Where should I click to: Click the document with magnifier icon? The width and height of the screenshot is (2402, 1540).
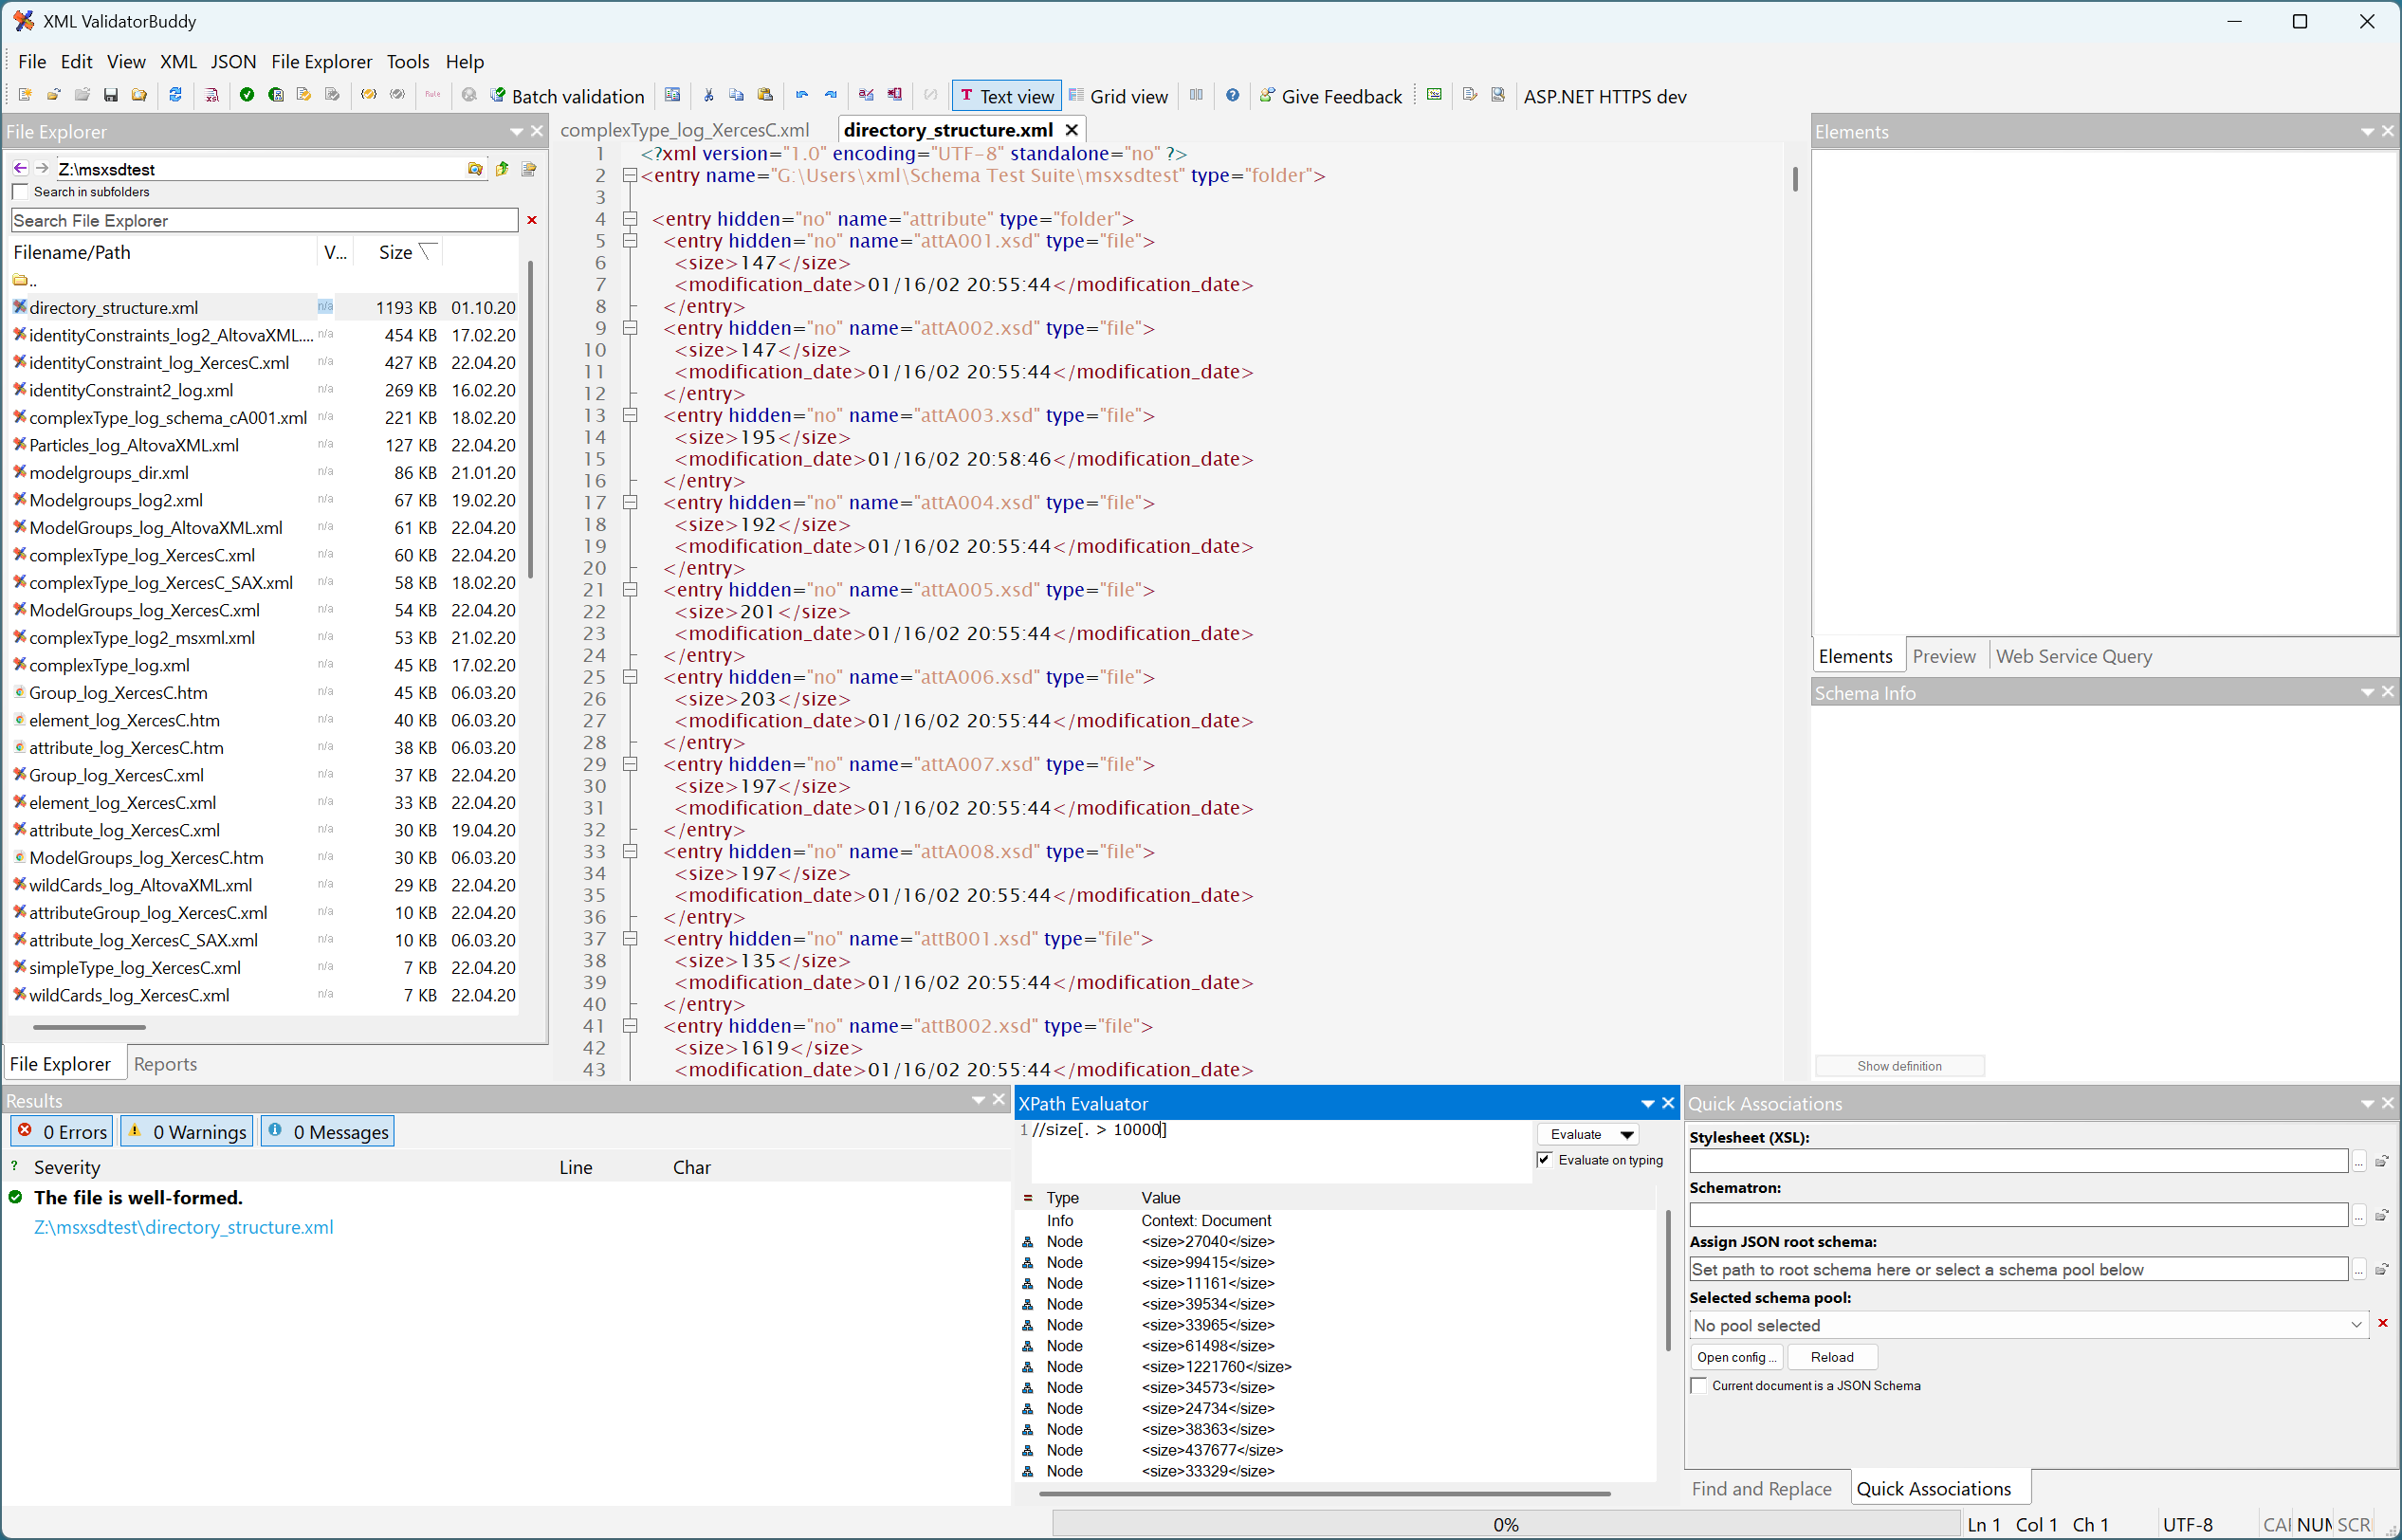click(x=1498, y=95)
